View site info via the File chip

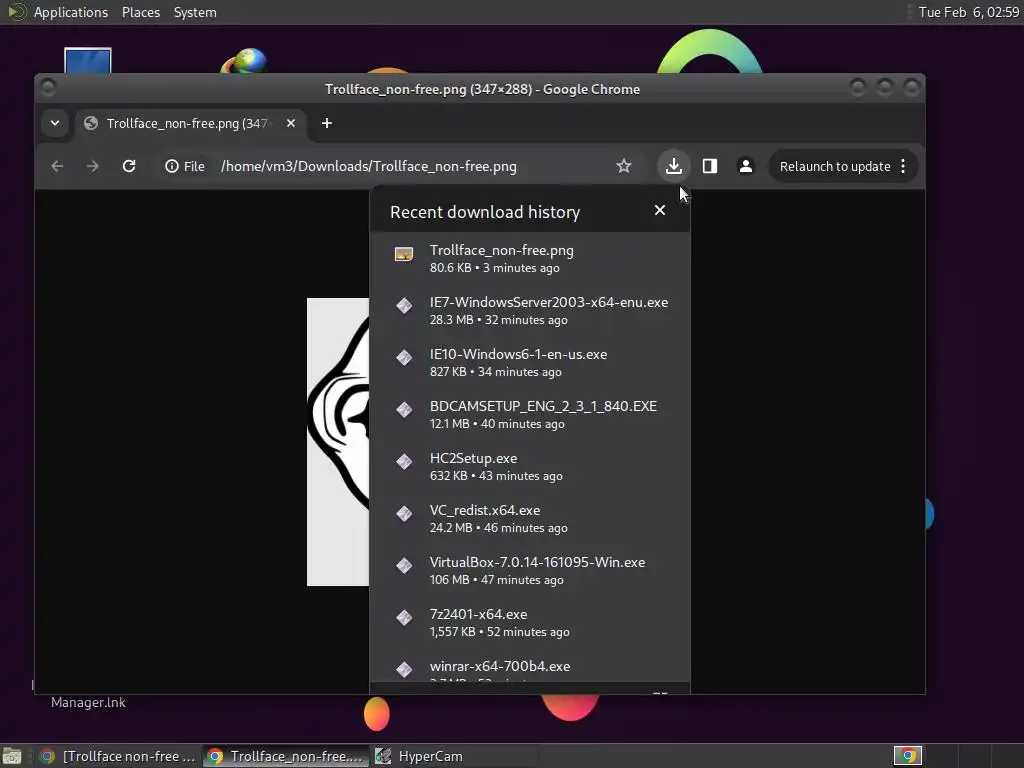tap(185, 167)
